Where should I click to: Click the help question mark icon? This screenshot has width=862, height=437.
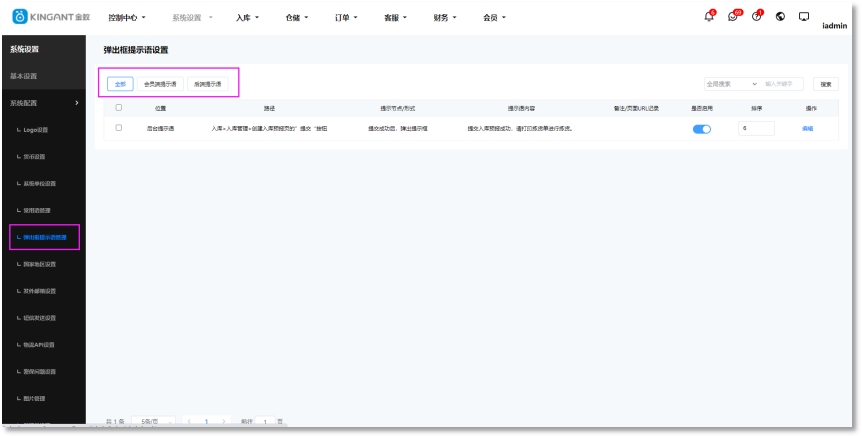coord(757,16)
